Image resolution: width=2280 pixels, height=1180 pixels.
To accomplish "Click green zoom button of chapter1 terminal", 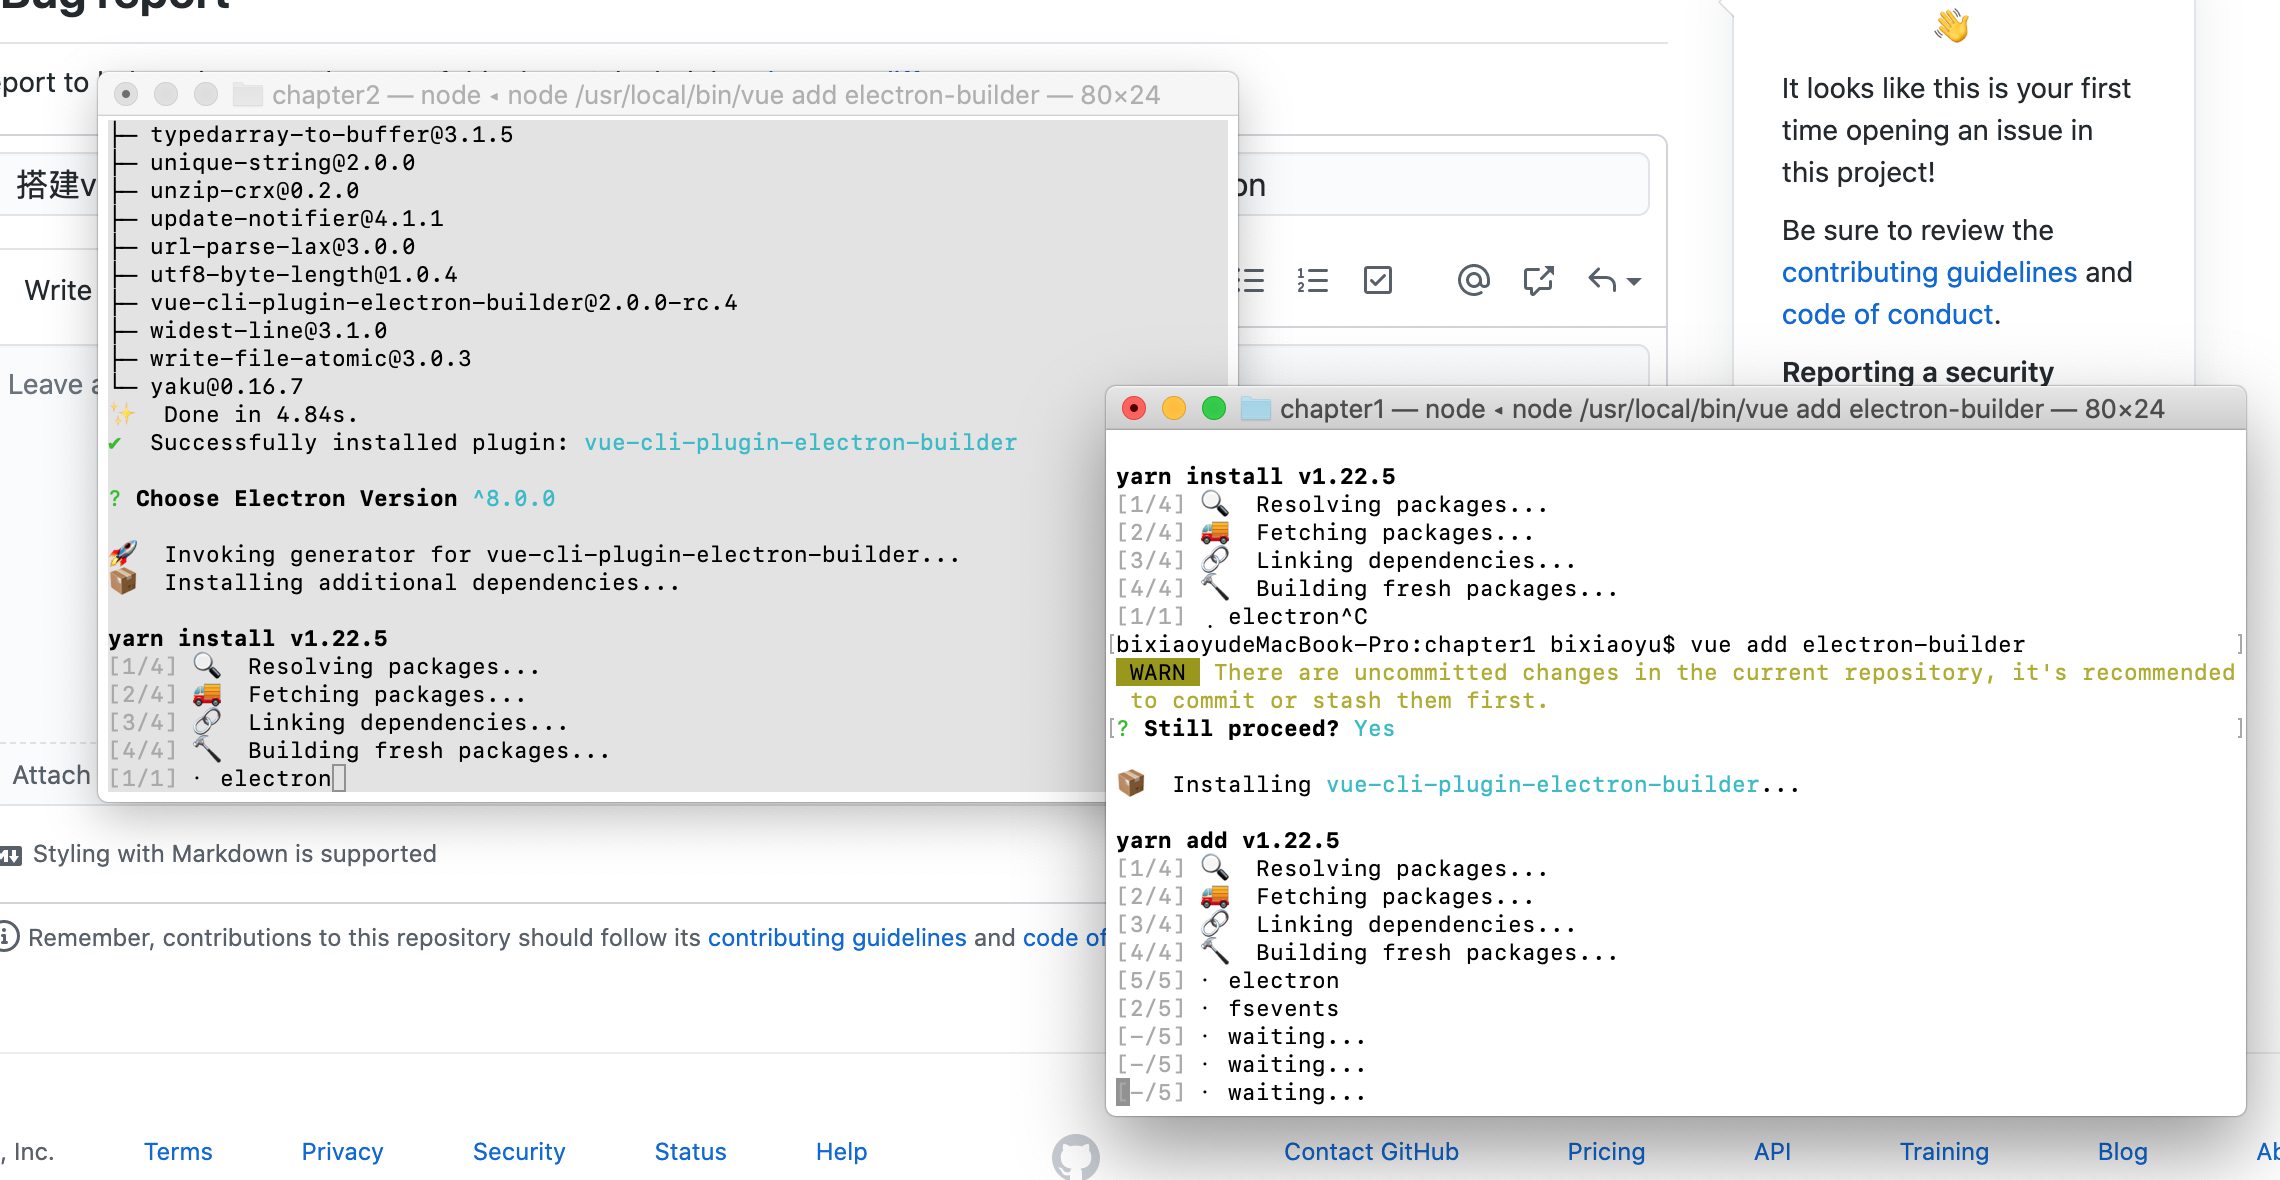I will pyautogui.click(x=1214, y=409).
